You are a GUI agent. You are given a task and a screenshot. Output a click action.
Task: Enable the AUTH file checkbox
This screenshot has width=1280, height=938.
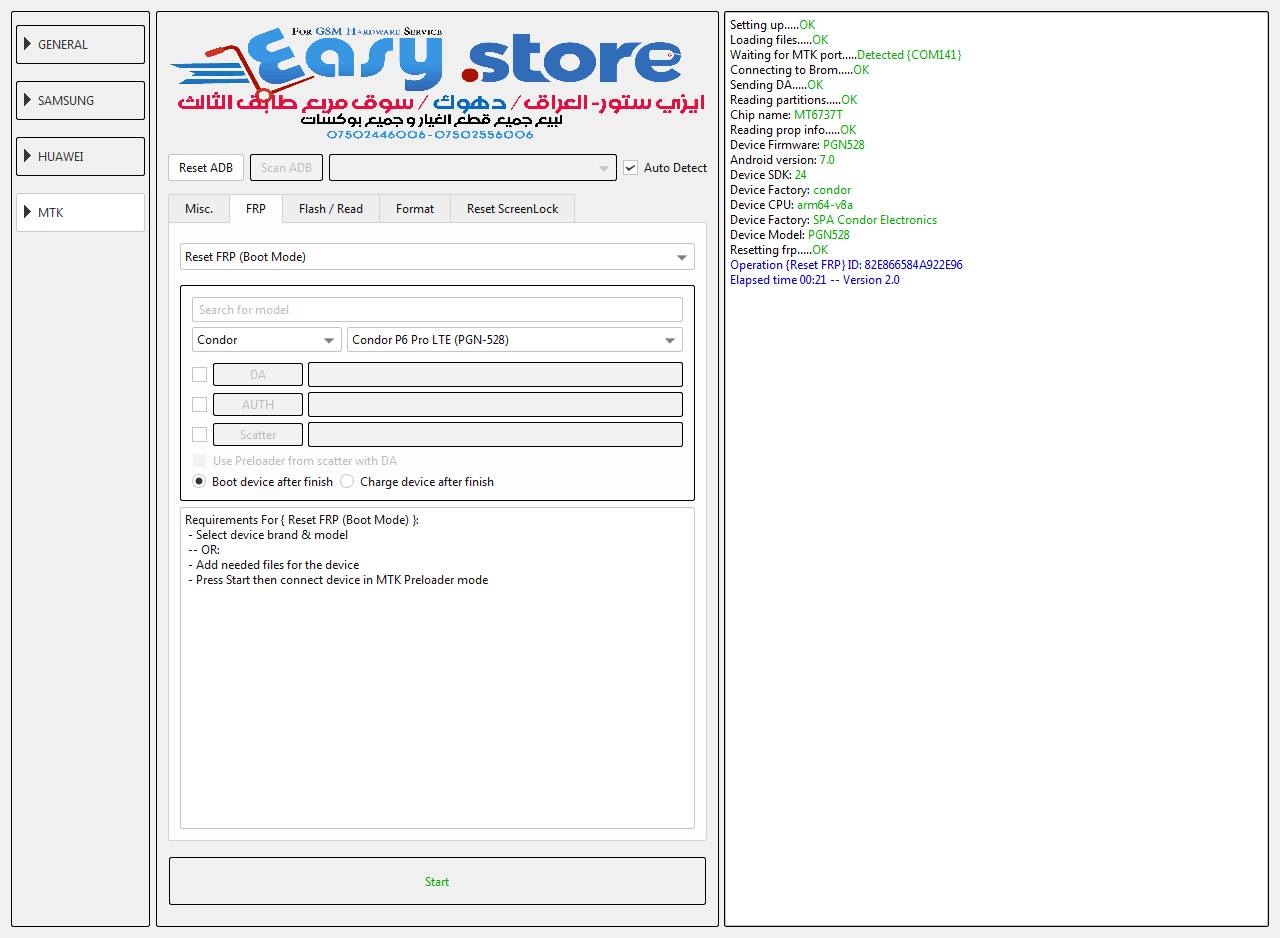pyautogui.click(x=200, y=405)
